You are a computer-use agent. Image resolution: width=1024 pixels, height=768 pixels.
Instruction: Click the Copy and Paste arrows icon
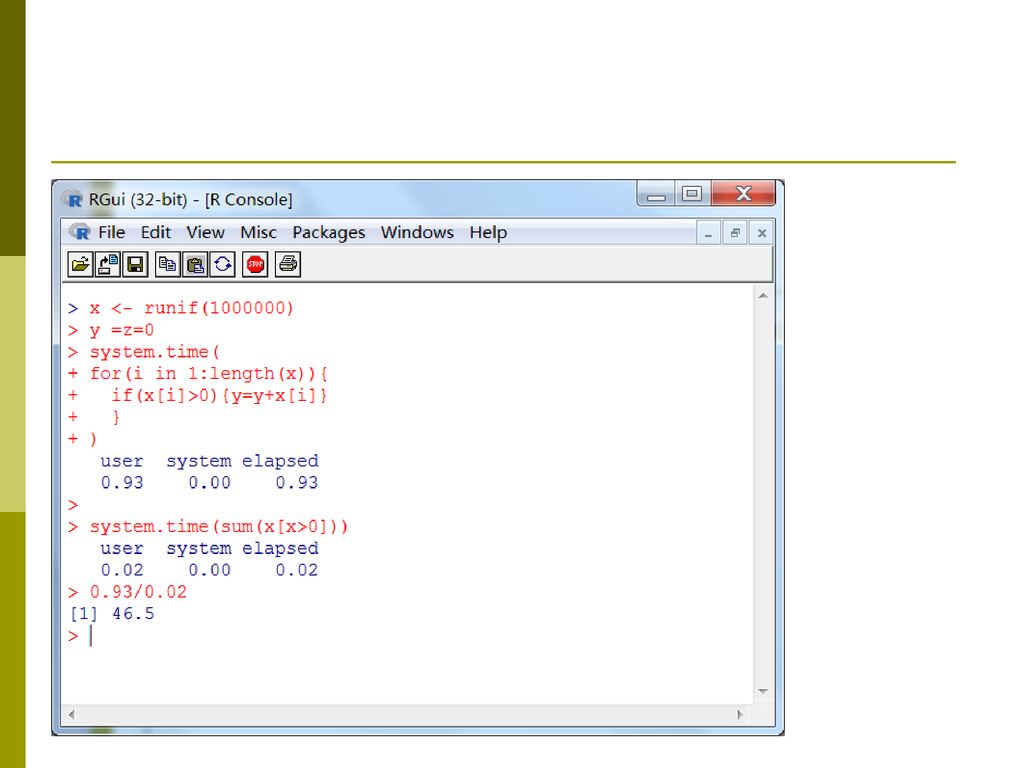click(x=223, y=264)
